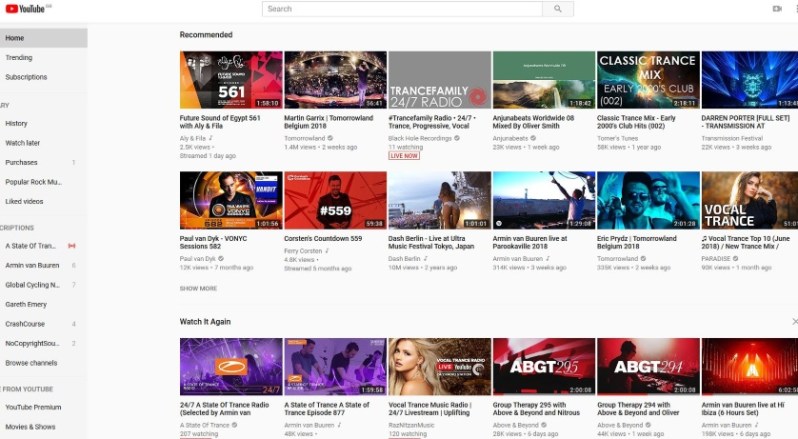Open the Watch later playlist

[x=23, y=143]
